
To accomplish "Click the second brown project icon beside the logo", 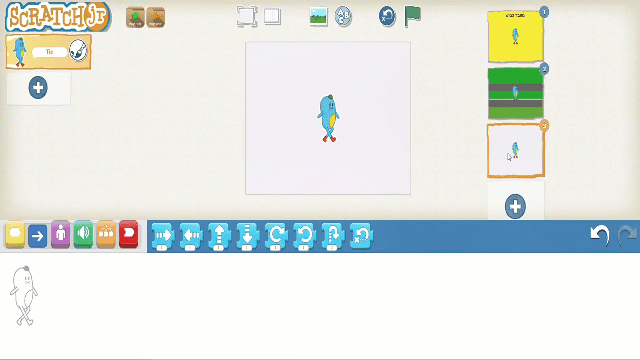I will pos(156,18).
